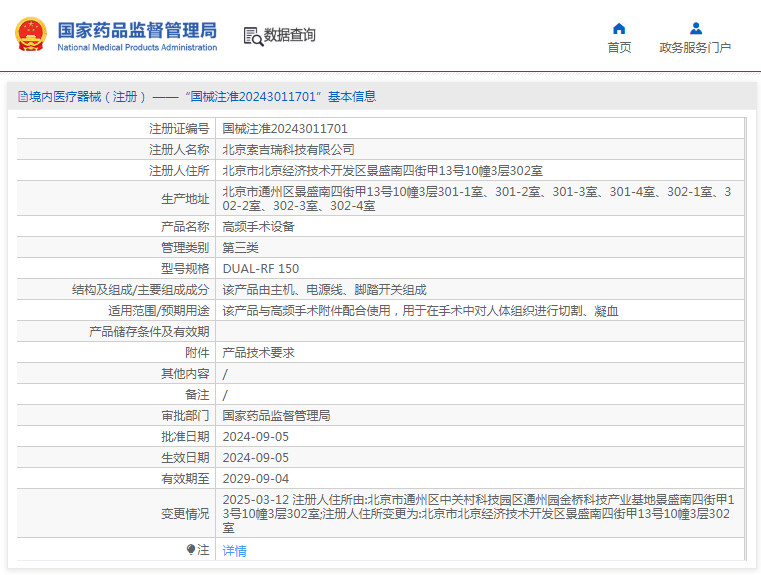The image size is (761, 575).
Task: Click 产品技术要求 attachment value
Action: 258,353
